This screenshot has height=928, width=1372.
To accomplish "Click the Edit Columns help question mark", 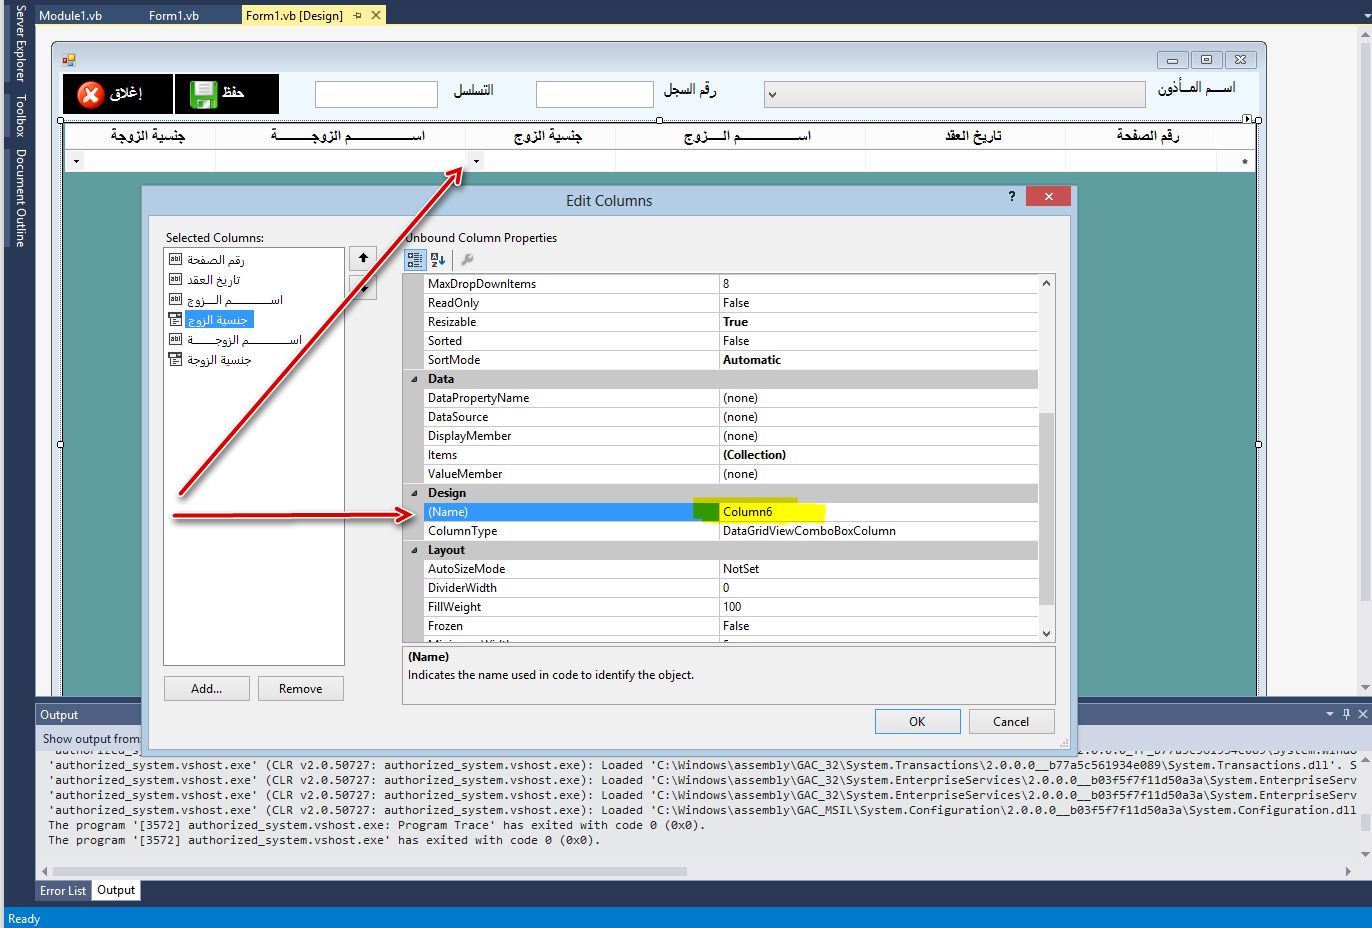I will 1012,196.
